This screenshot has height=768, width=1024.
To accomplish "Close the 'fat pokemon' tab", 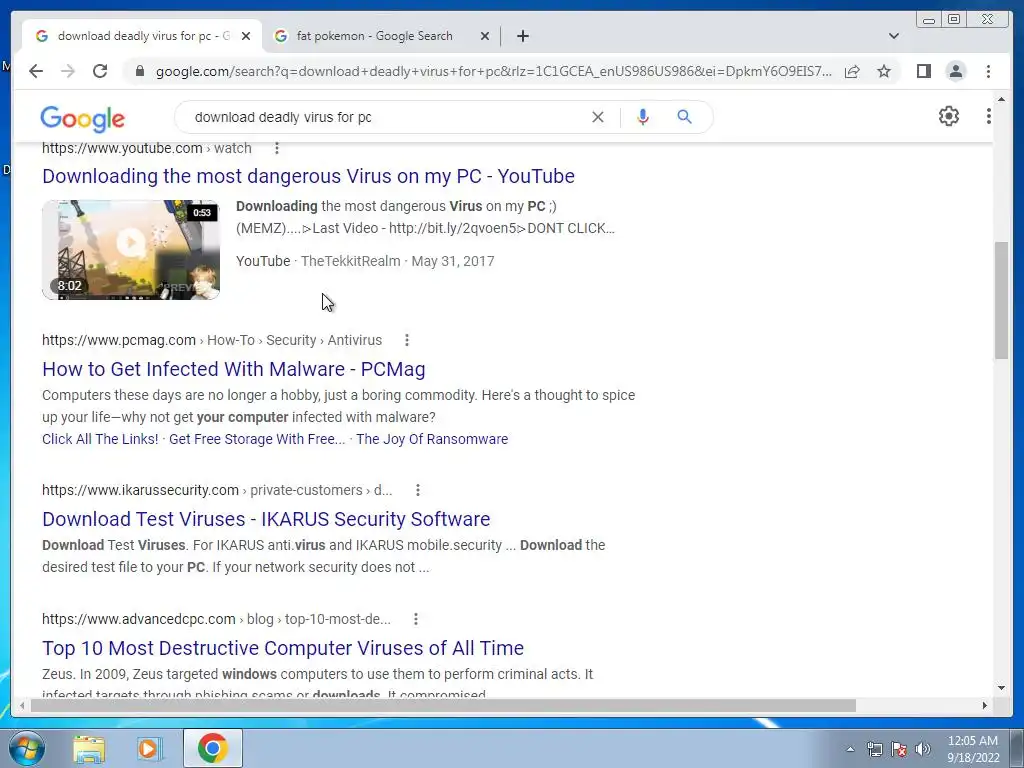I will pos(485,36).
